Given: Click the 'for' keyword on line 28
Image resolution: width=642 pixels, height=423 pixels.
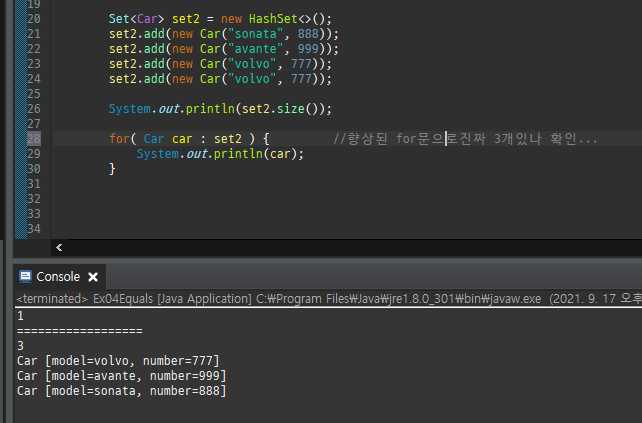Looking at the screenshot, I should click(x=119, y=138).
